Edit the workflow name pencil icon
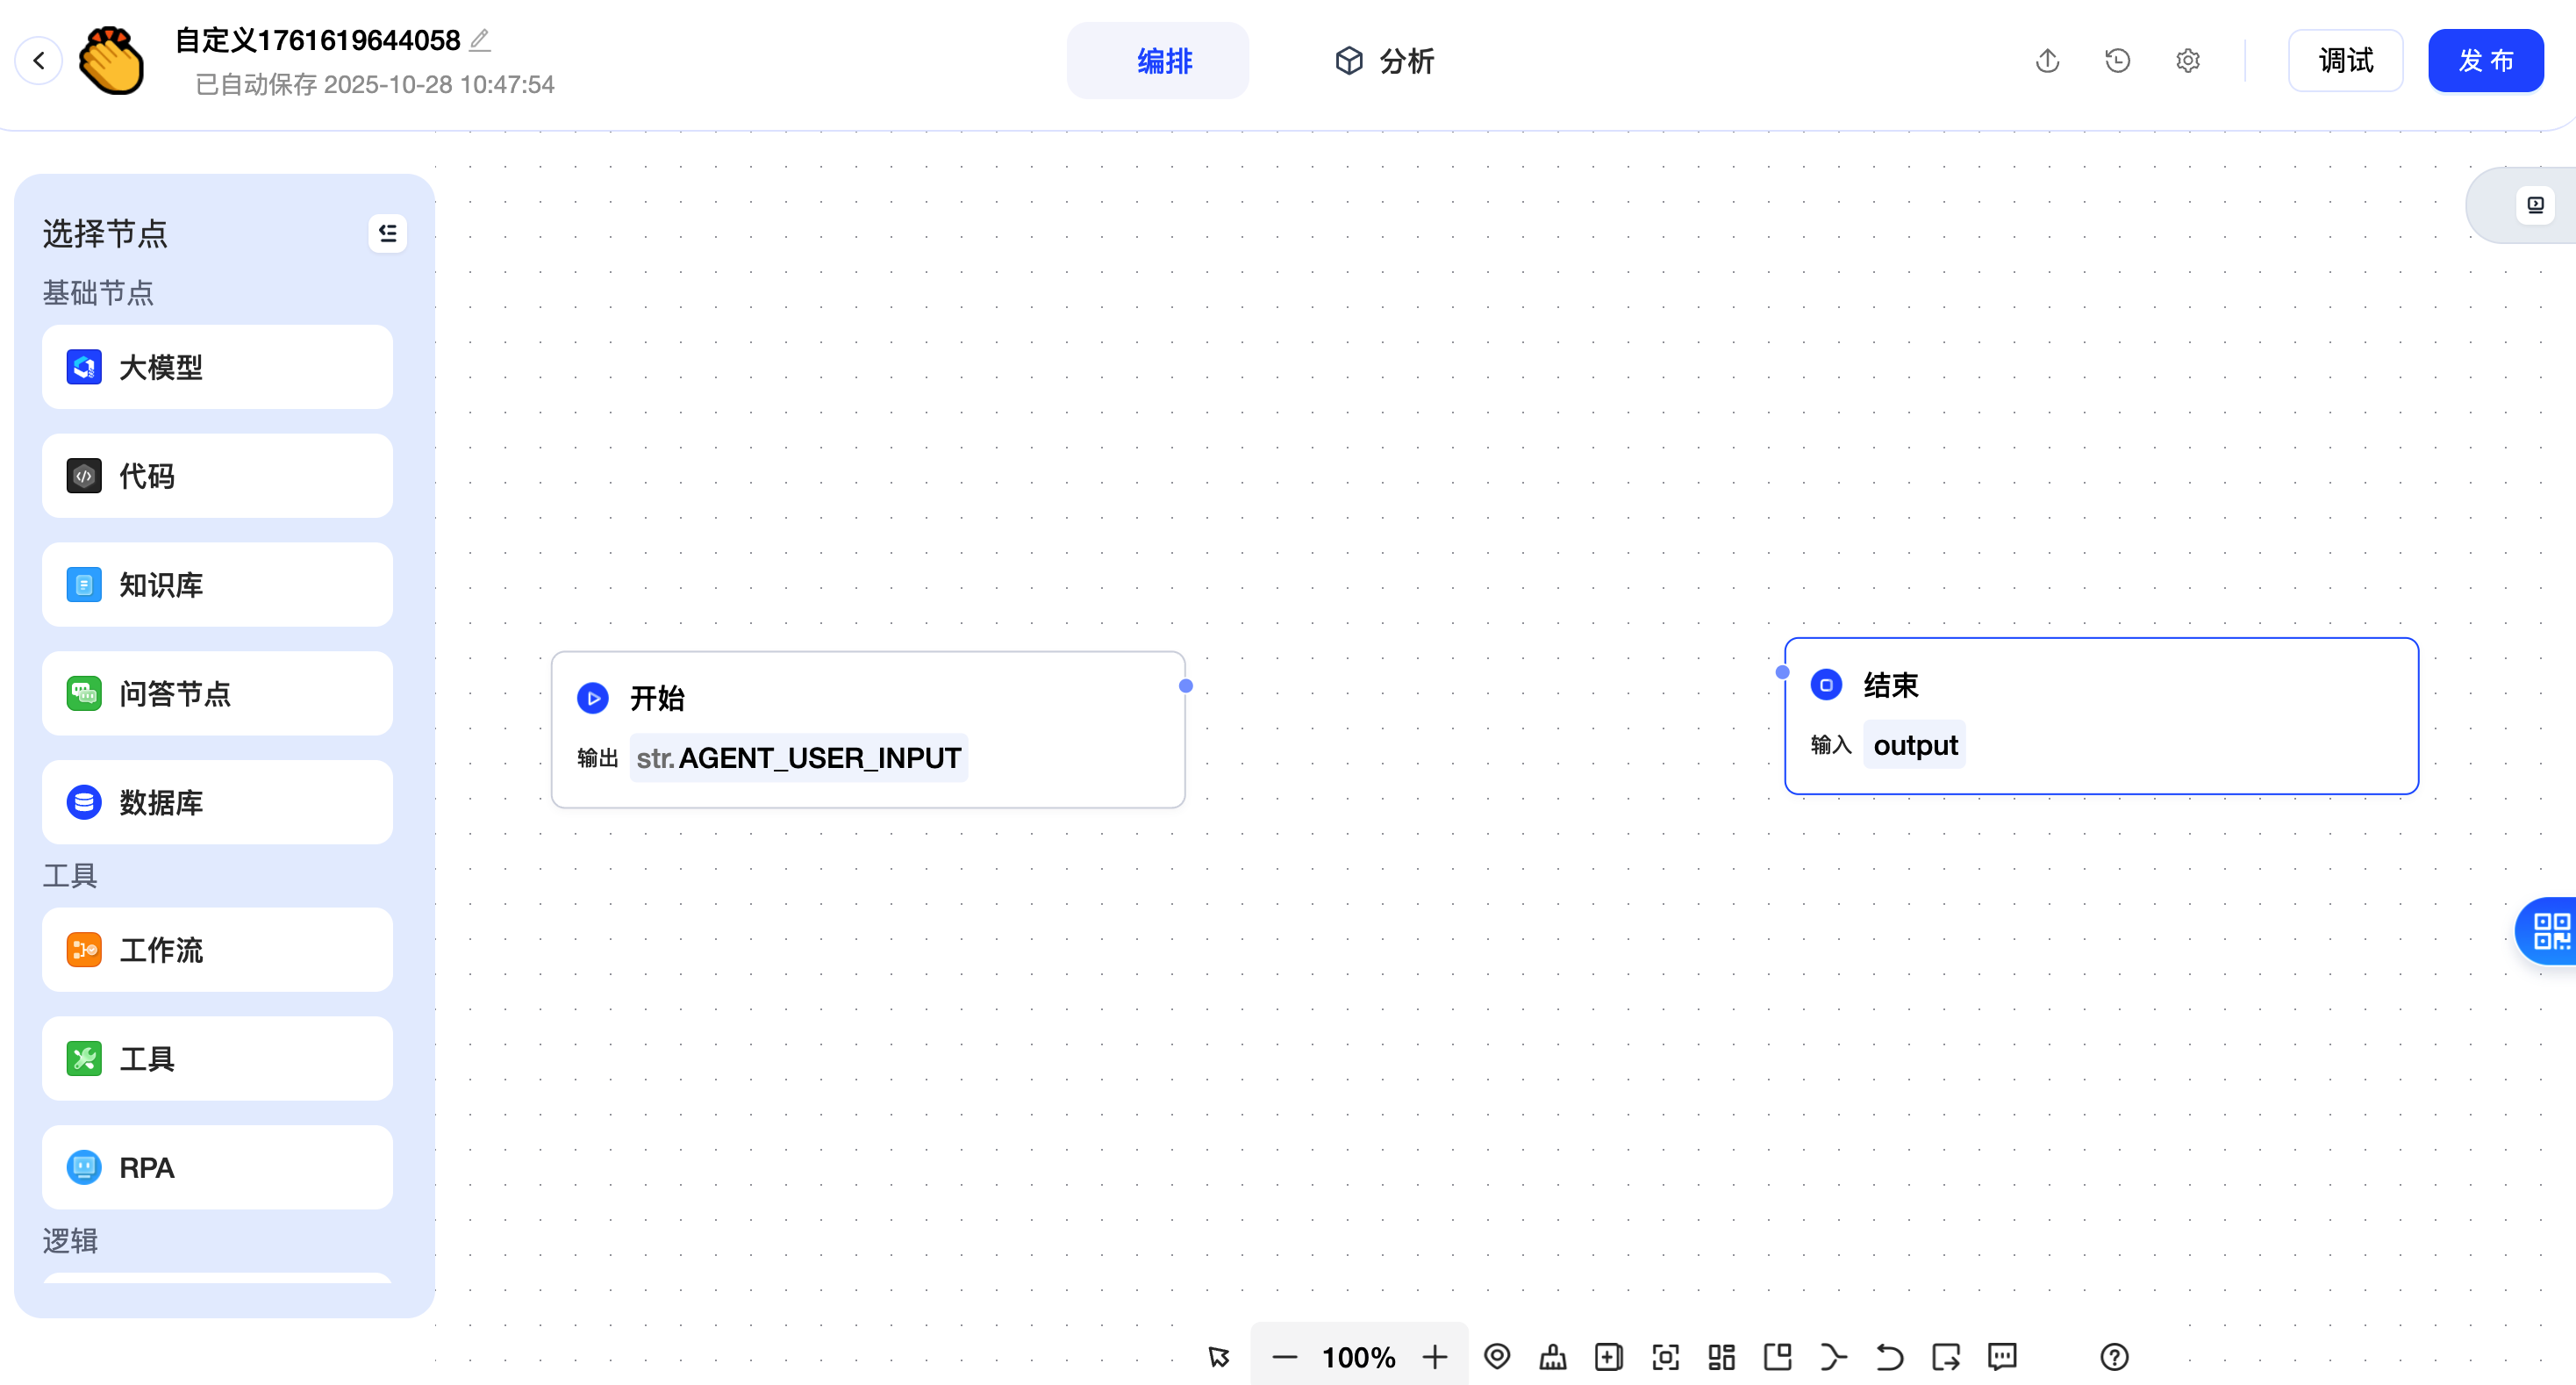2576x1385 pixels. [481, 40]
